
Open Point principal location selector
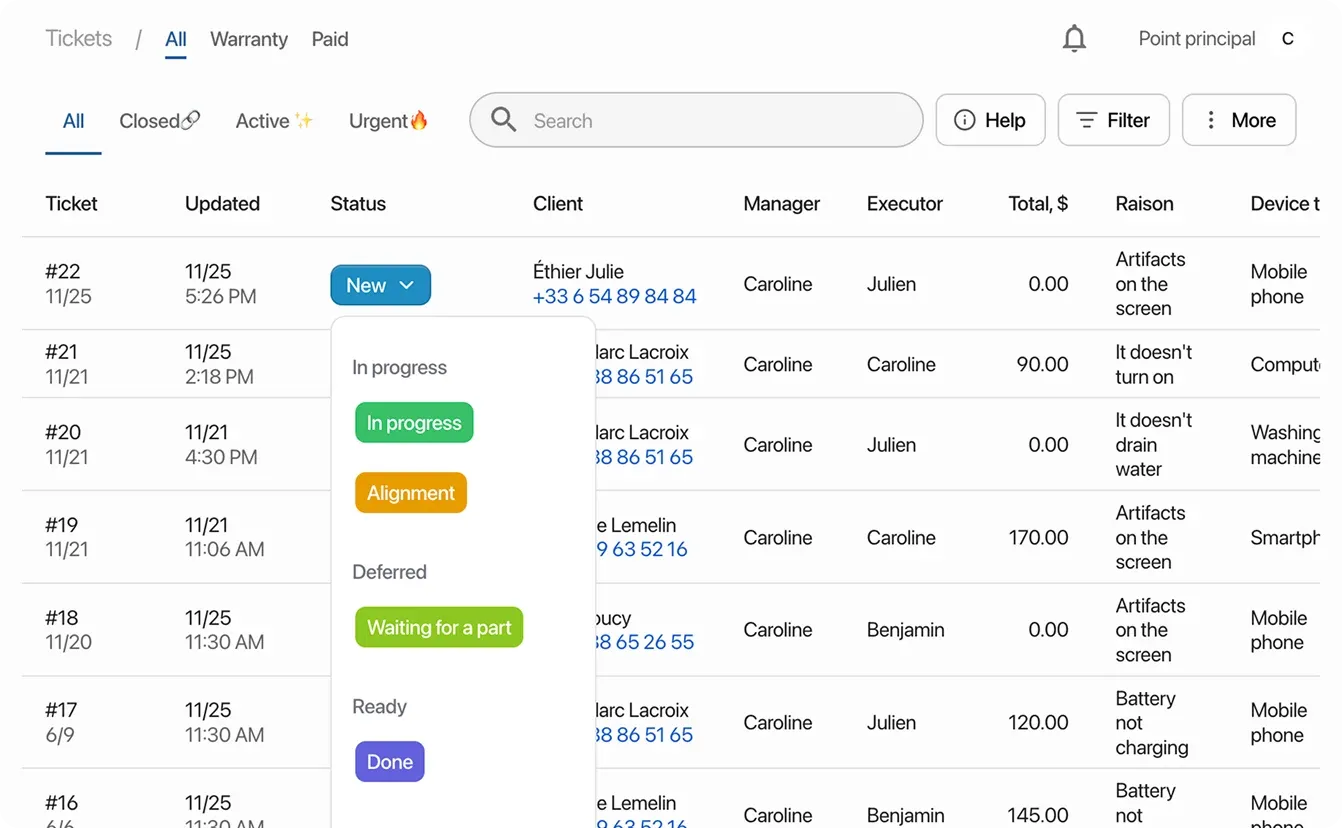click(1197, 39)
